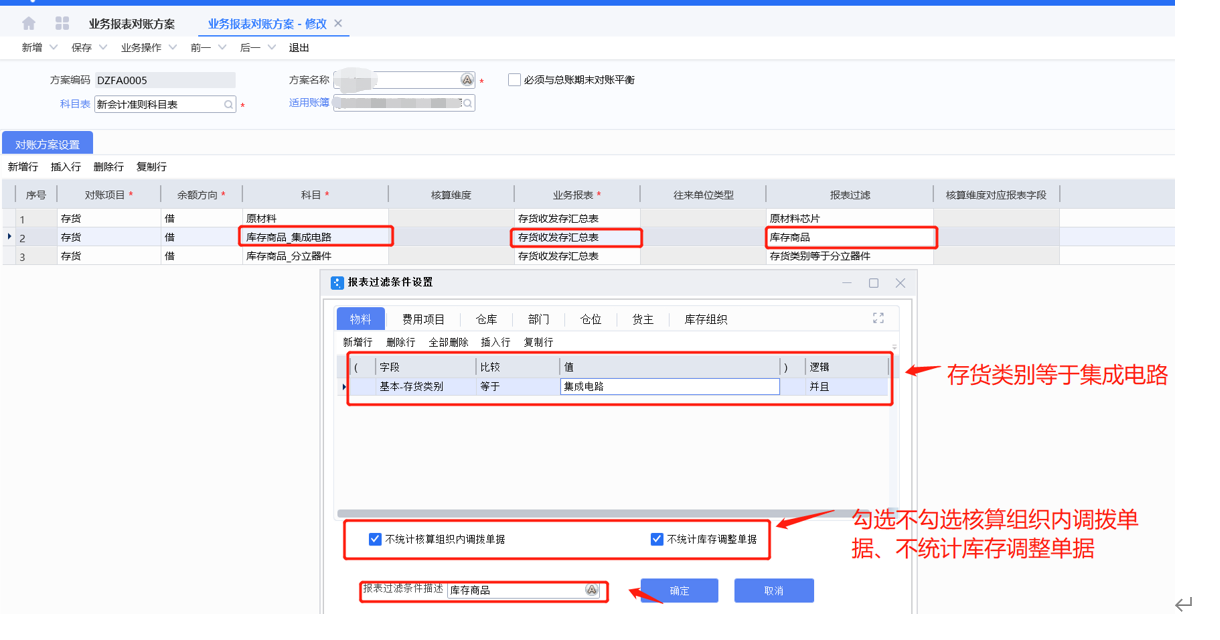The width and height of the screenshot is (1220, 640).
Task: Click the 取消 button
Action: point(773,590)
